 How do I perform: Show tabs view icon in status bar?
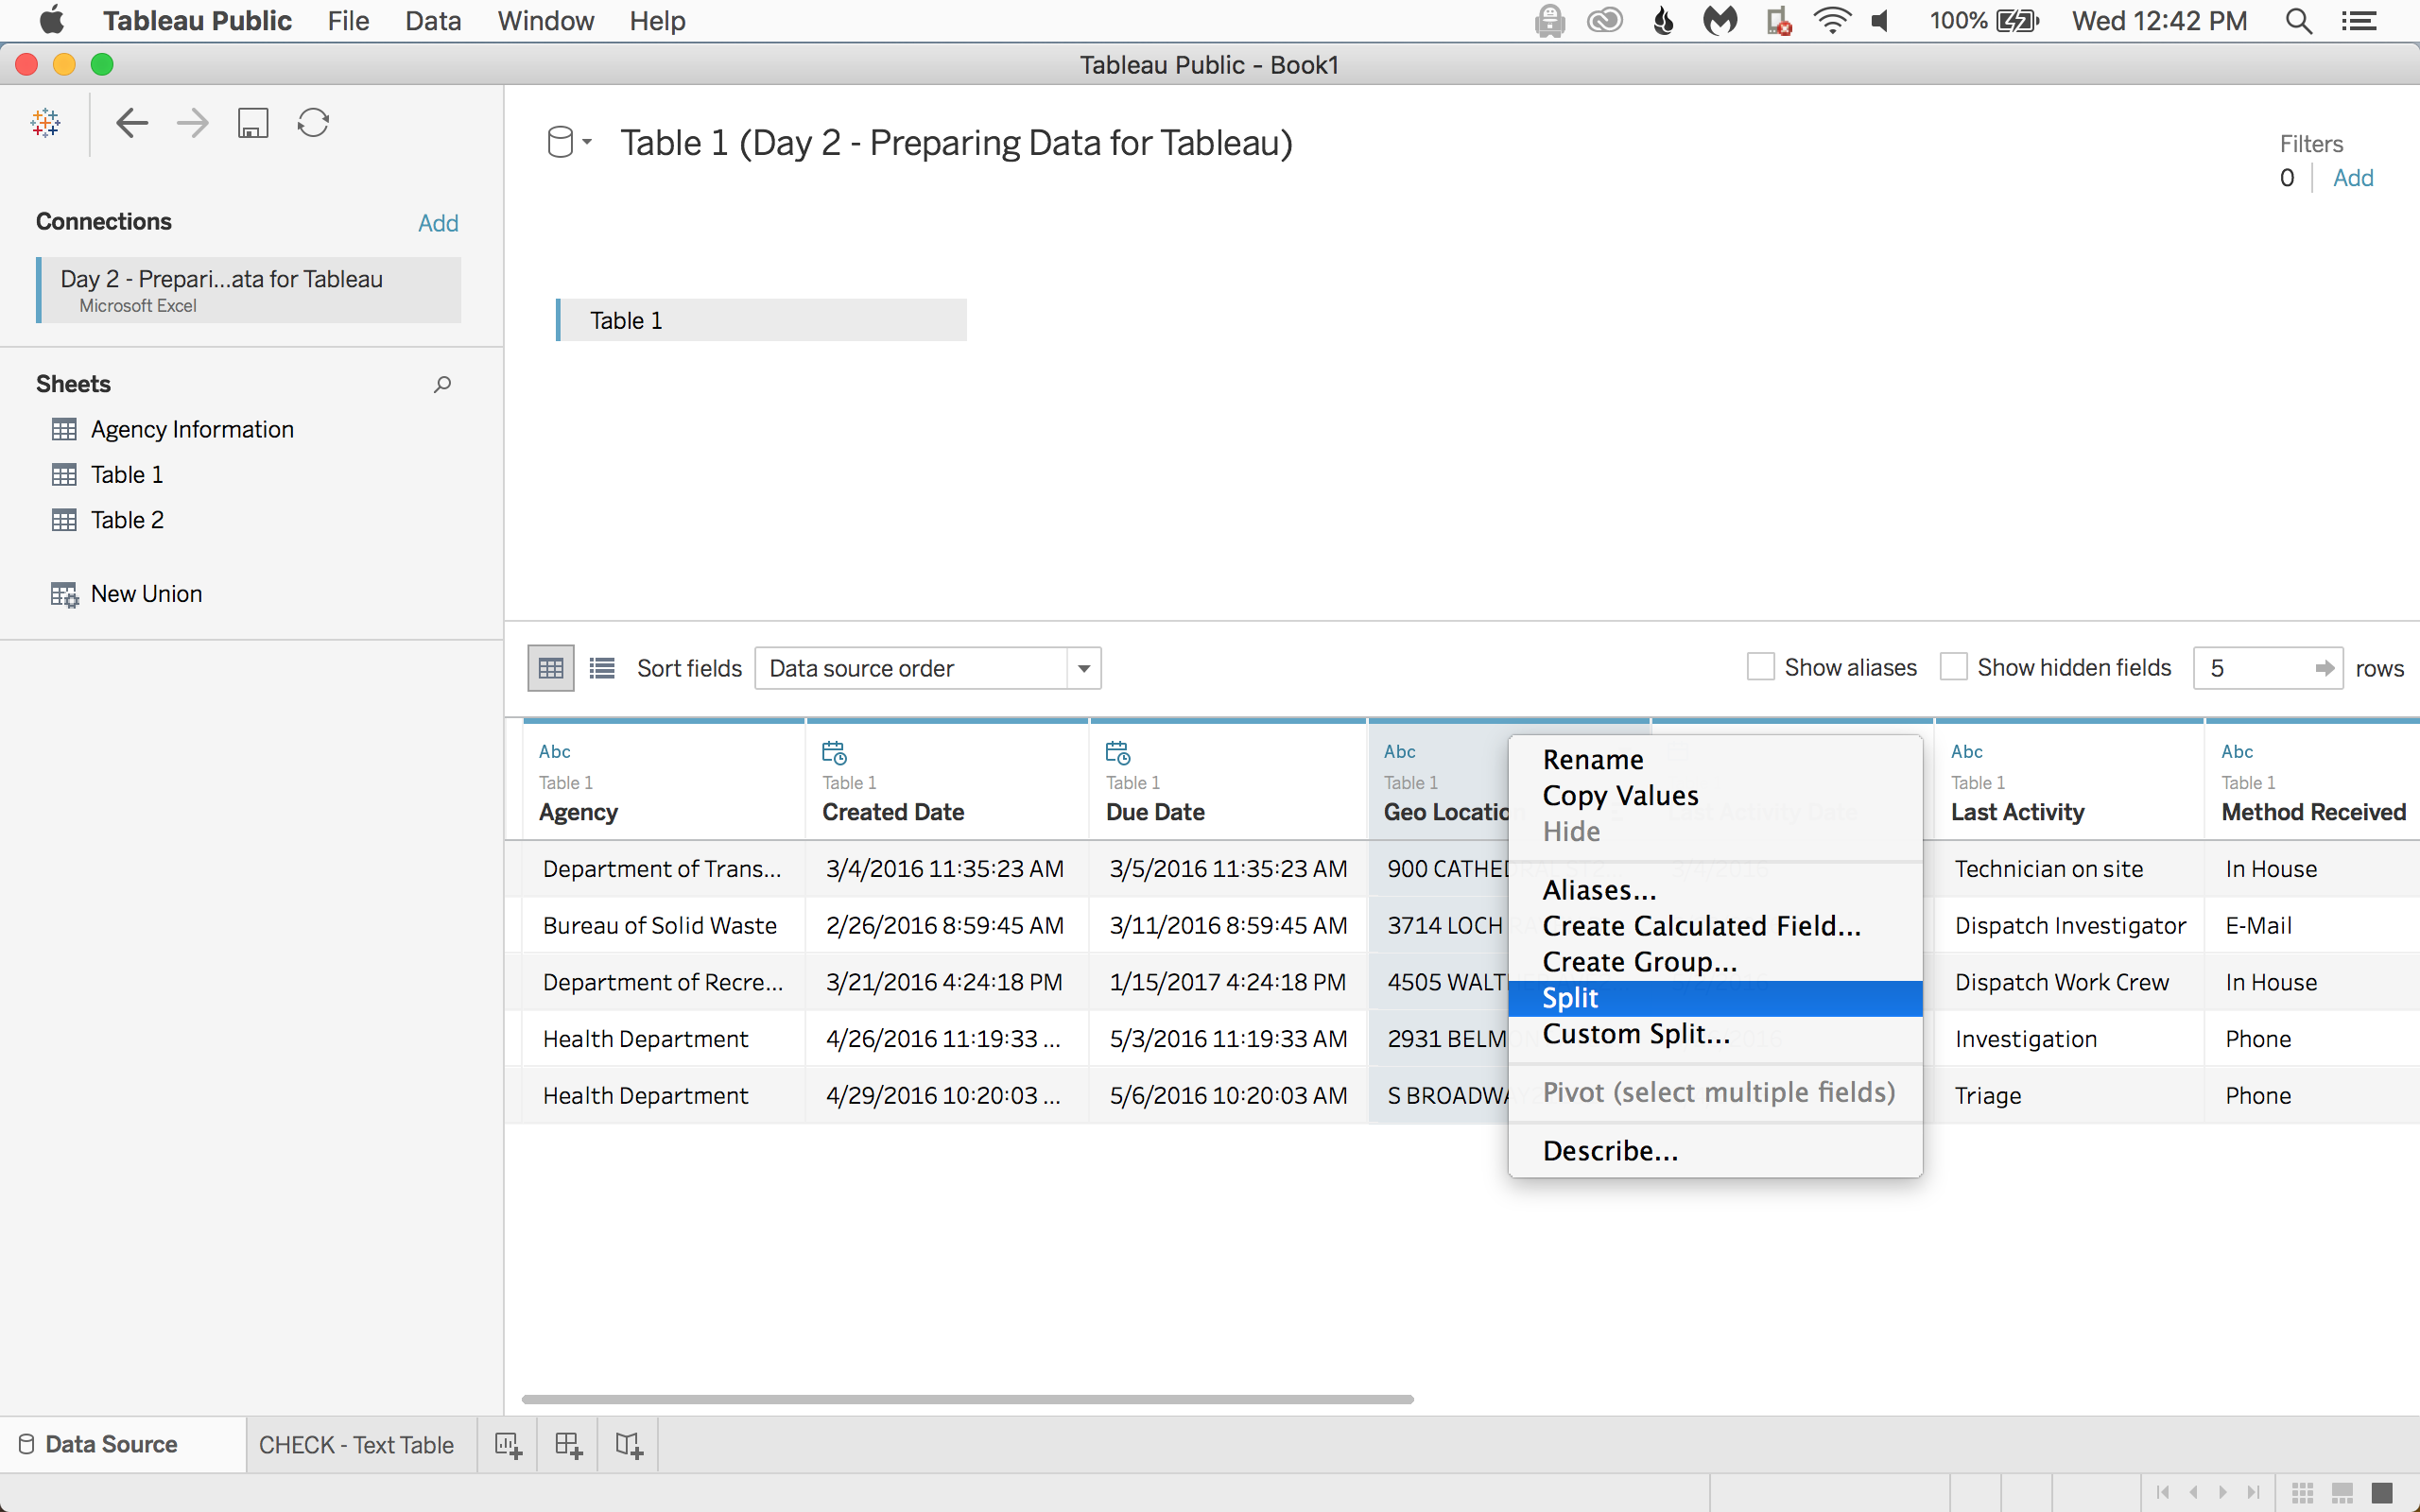tap(2382, 1492)
